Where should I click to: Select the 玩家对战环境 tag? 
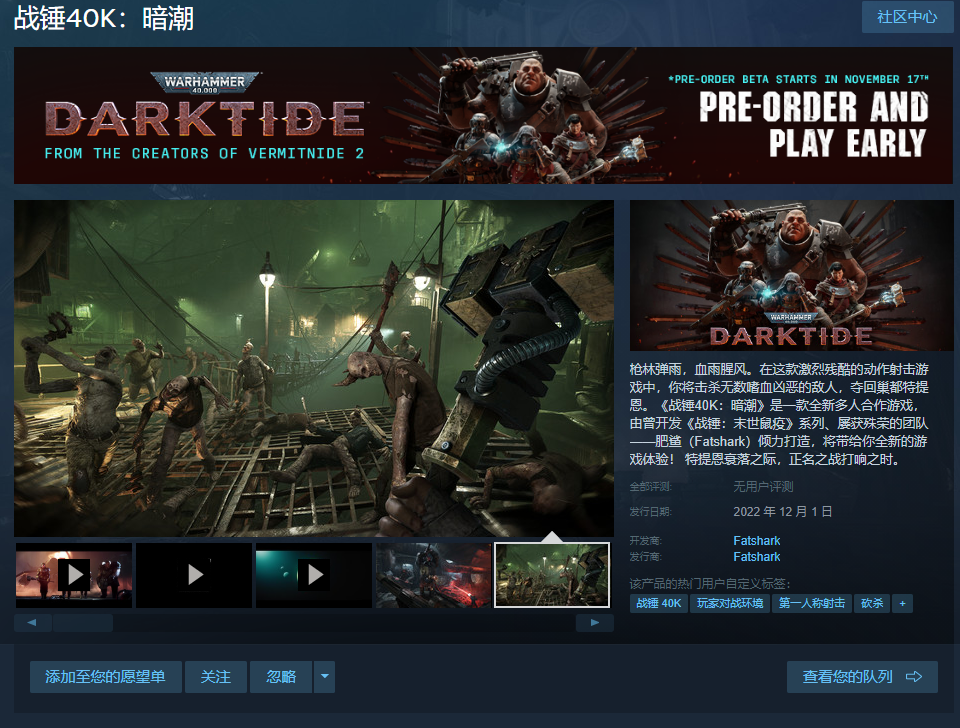[730, 603]
